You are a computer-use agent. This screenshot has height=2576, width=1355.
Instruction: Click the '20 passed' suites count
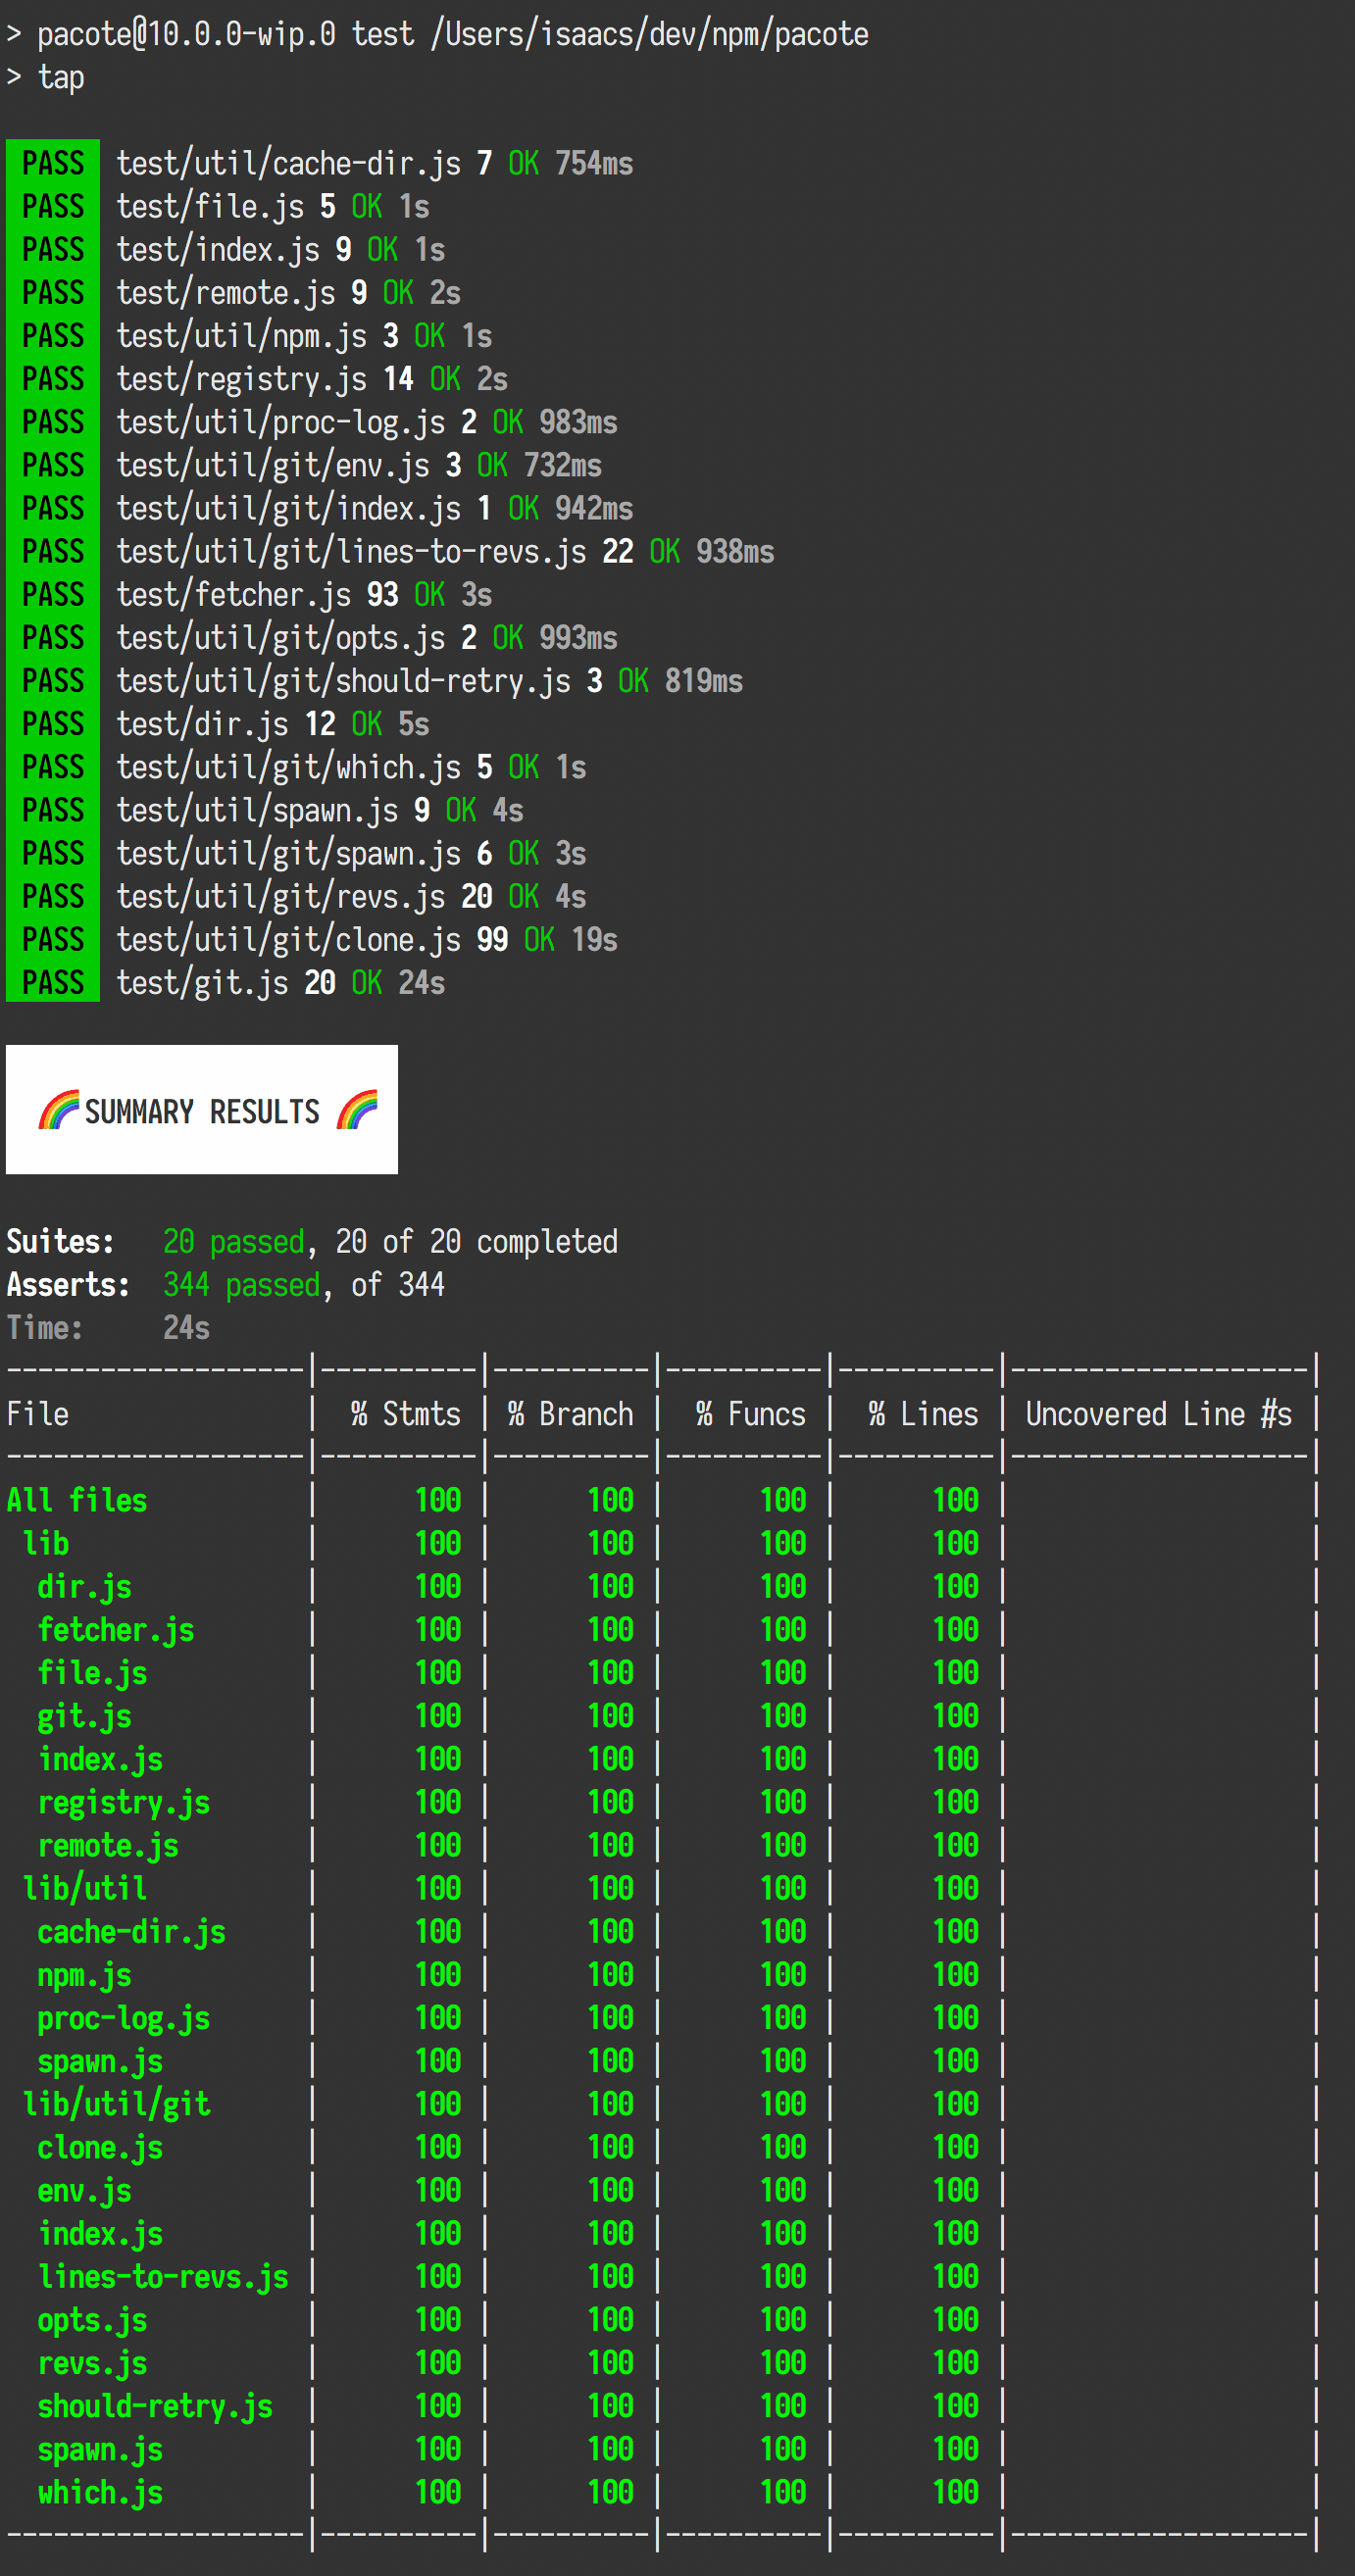(x=233, y=1241)
